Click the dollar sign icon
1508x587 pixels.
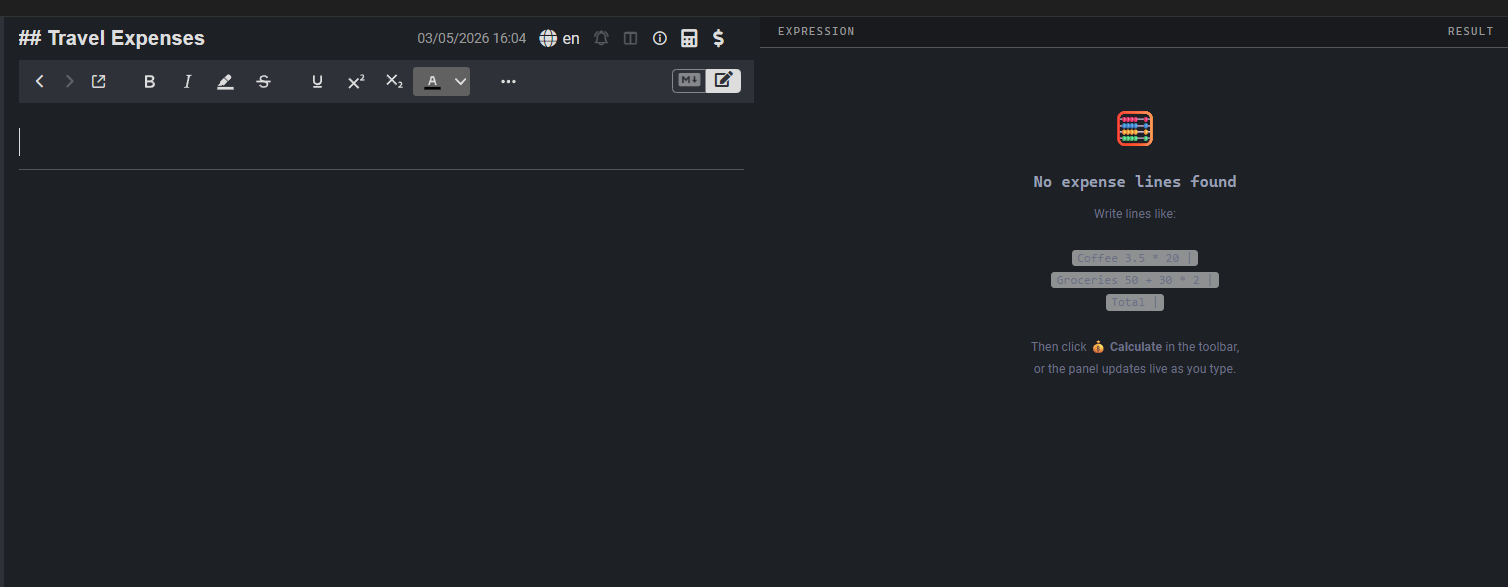coord(718,38)
